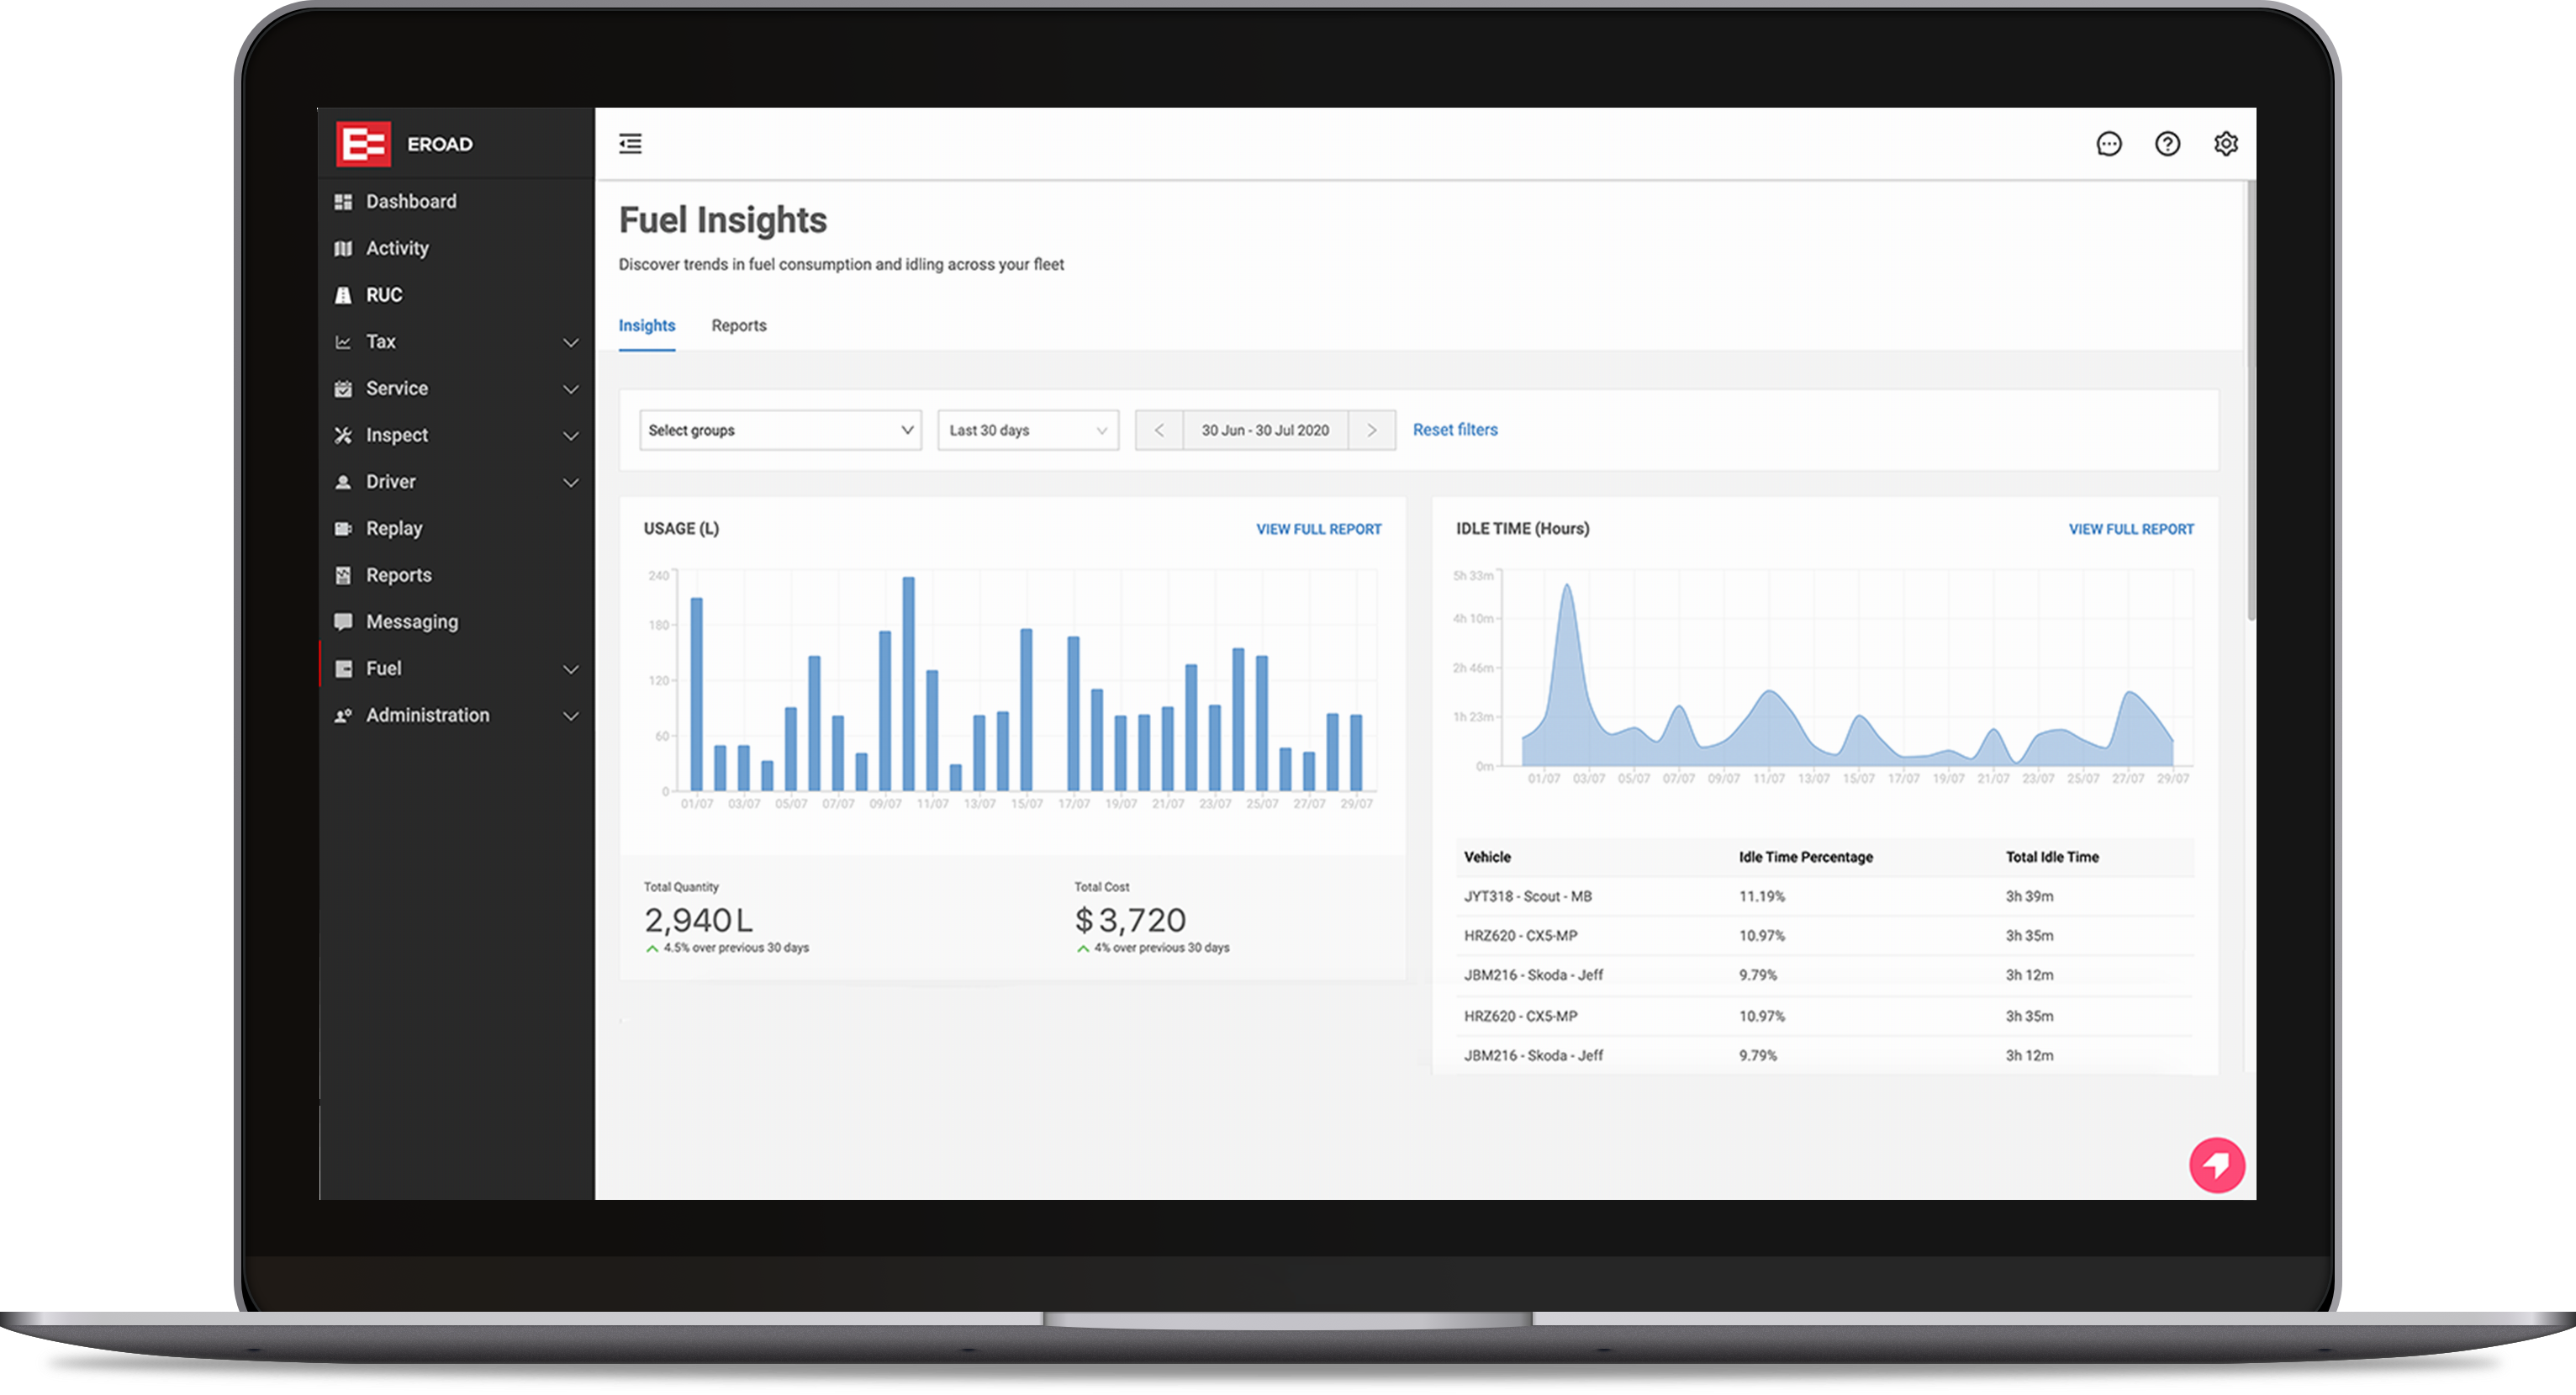Open the Select groups dropdown

click(780, 430)
